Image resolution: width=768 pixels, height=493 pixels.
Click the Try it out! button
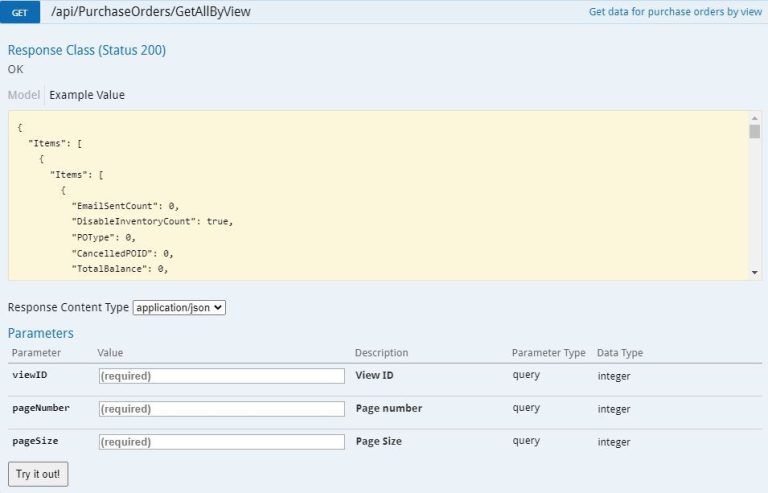click(x=38, y=474)
